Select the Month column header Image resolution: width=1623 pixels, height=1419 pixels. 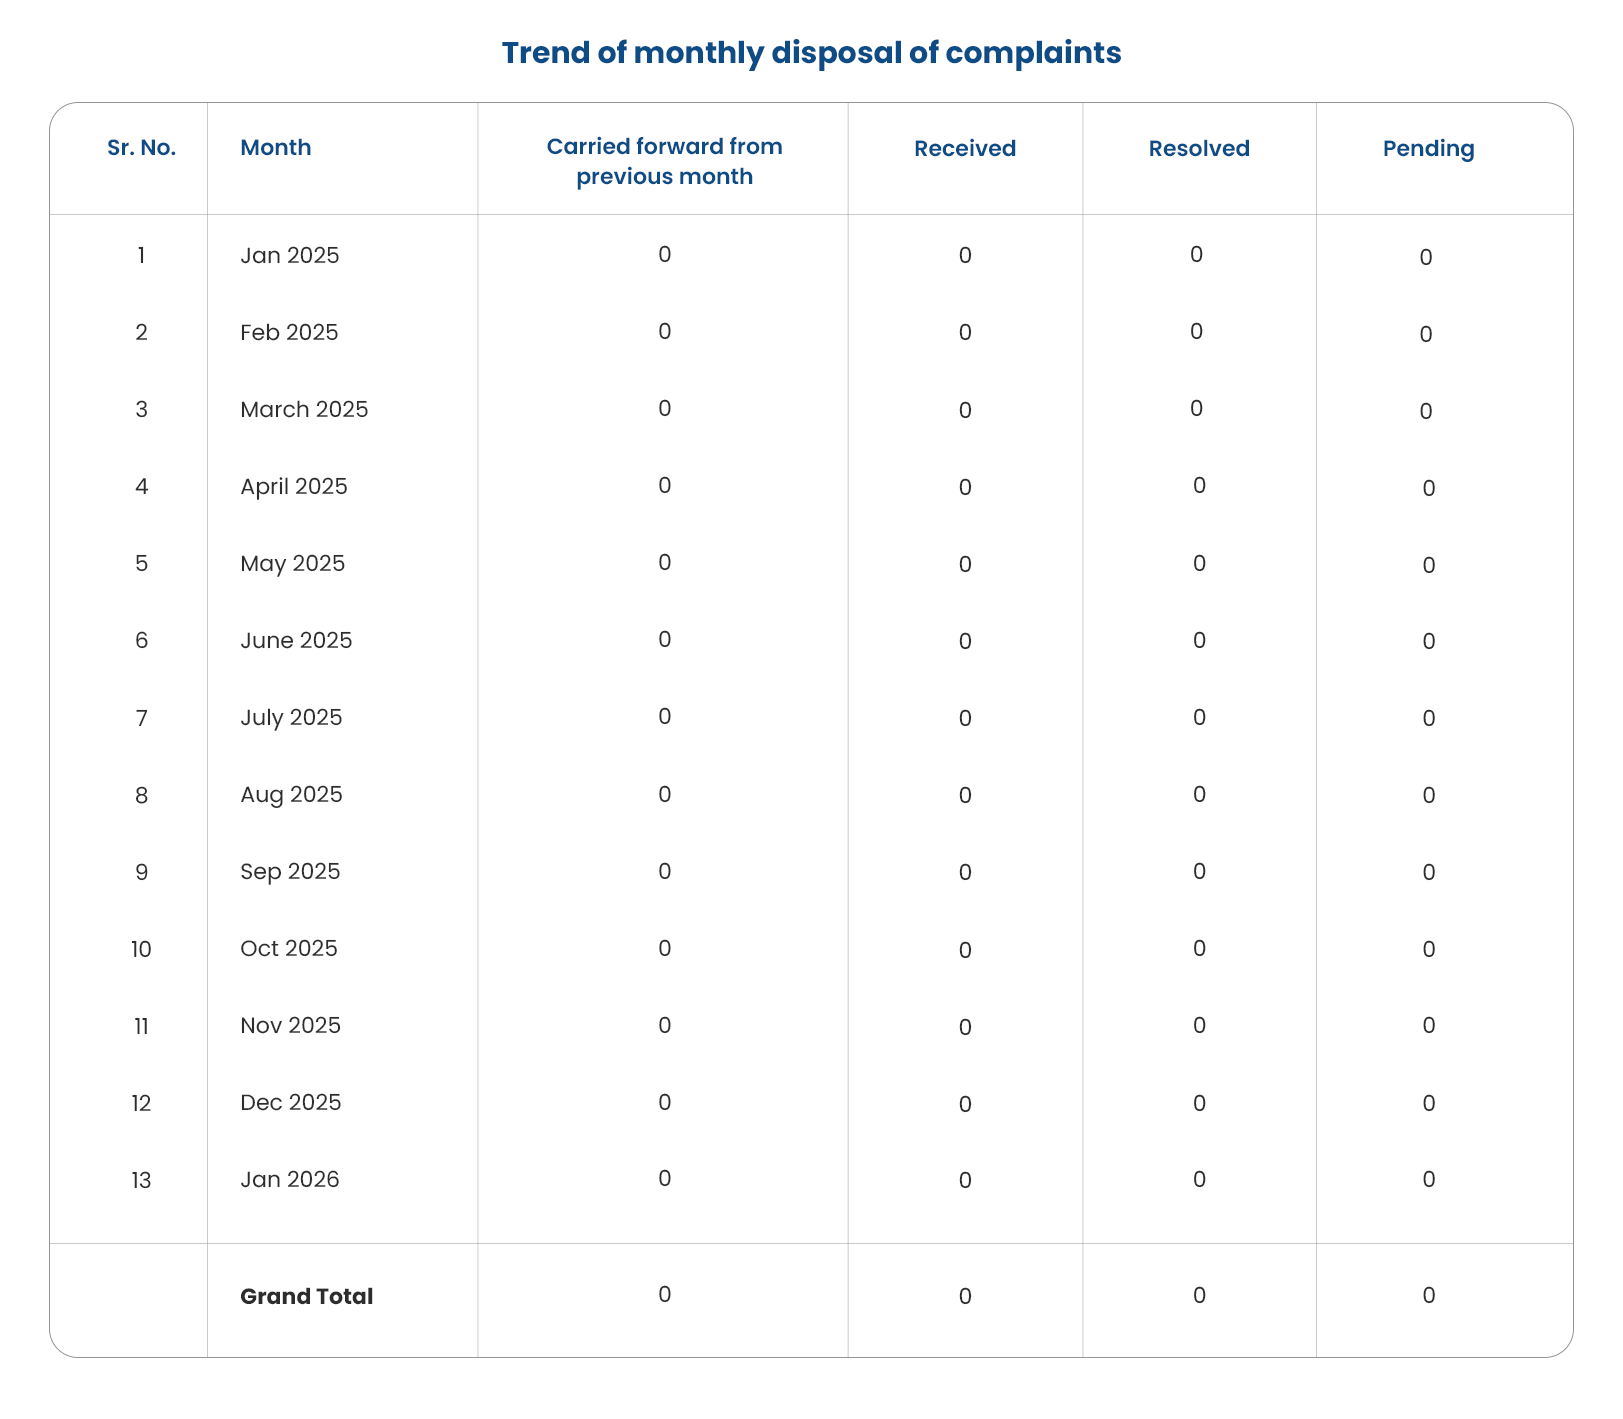275,148
